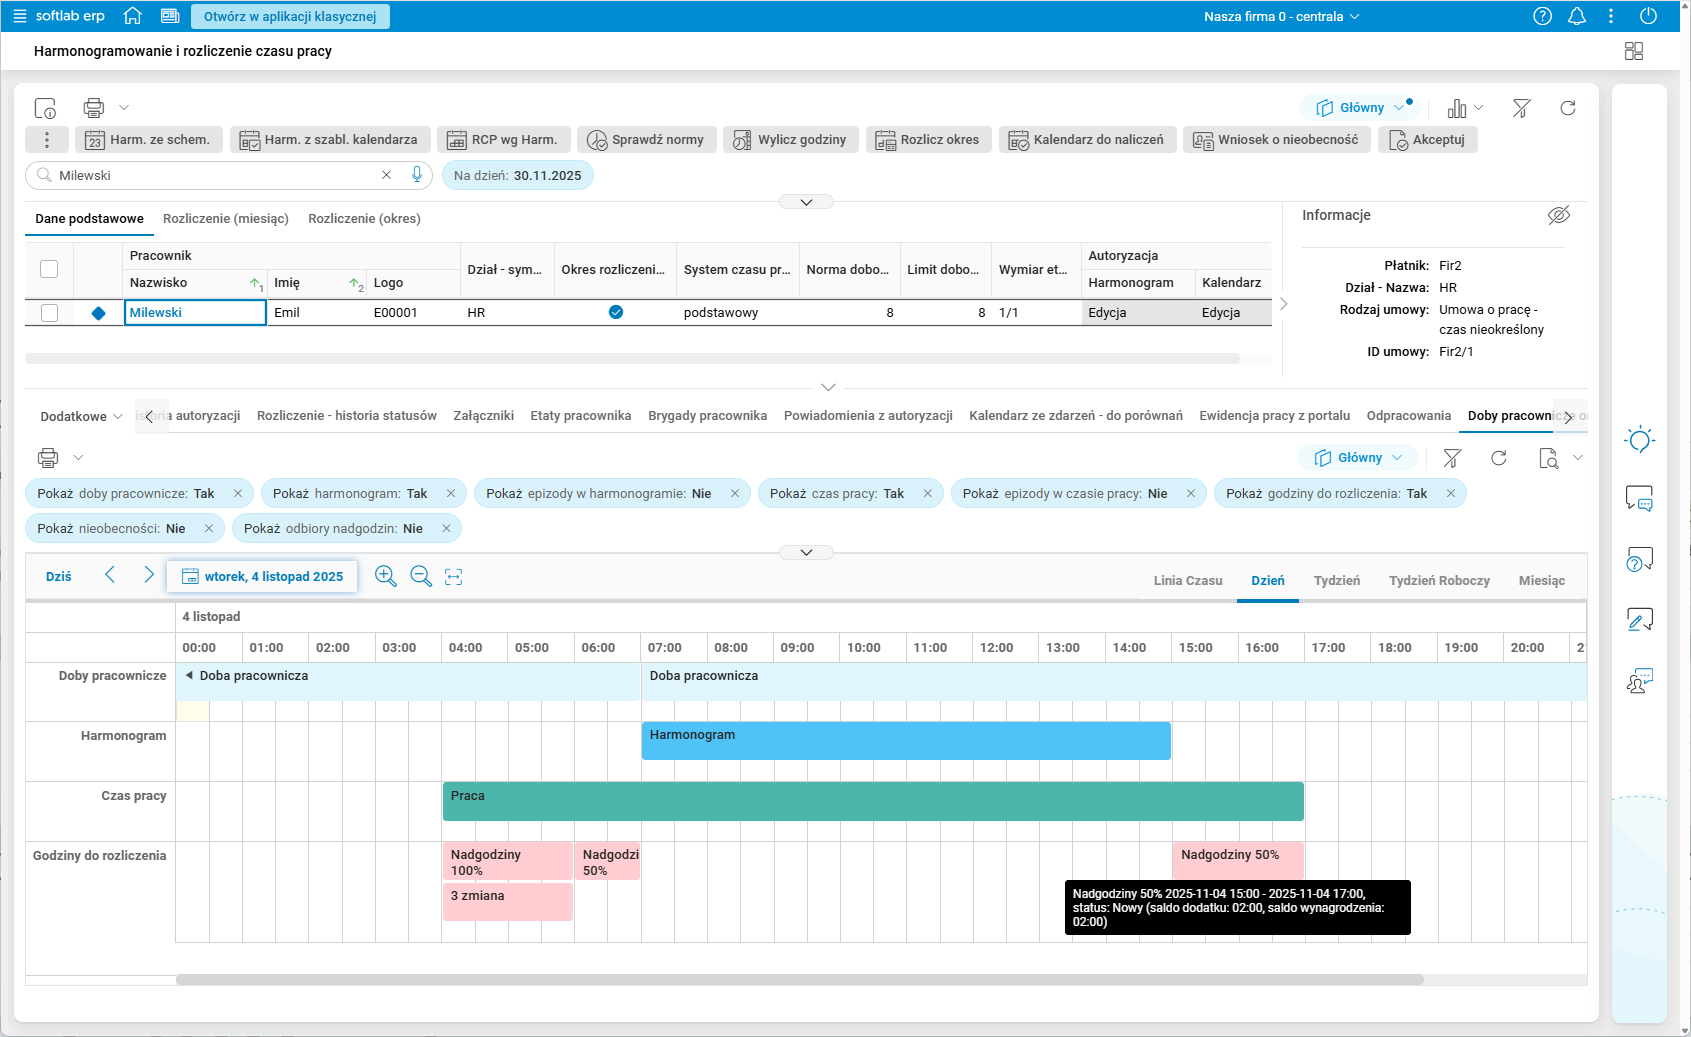Open the user support sidebar icon
This screenshot has width=1691, height=1037.
tap(1640, 681)
